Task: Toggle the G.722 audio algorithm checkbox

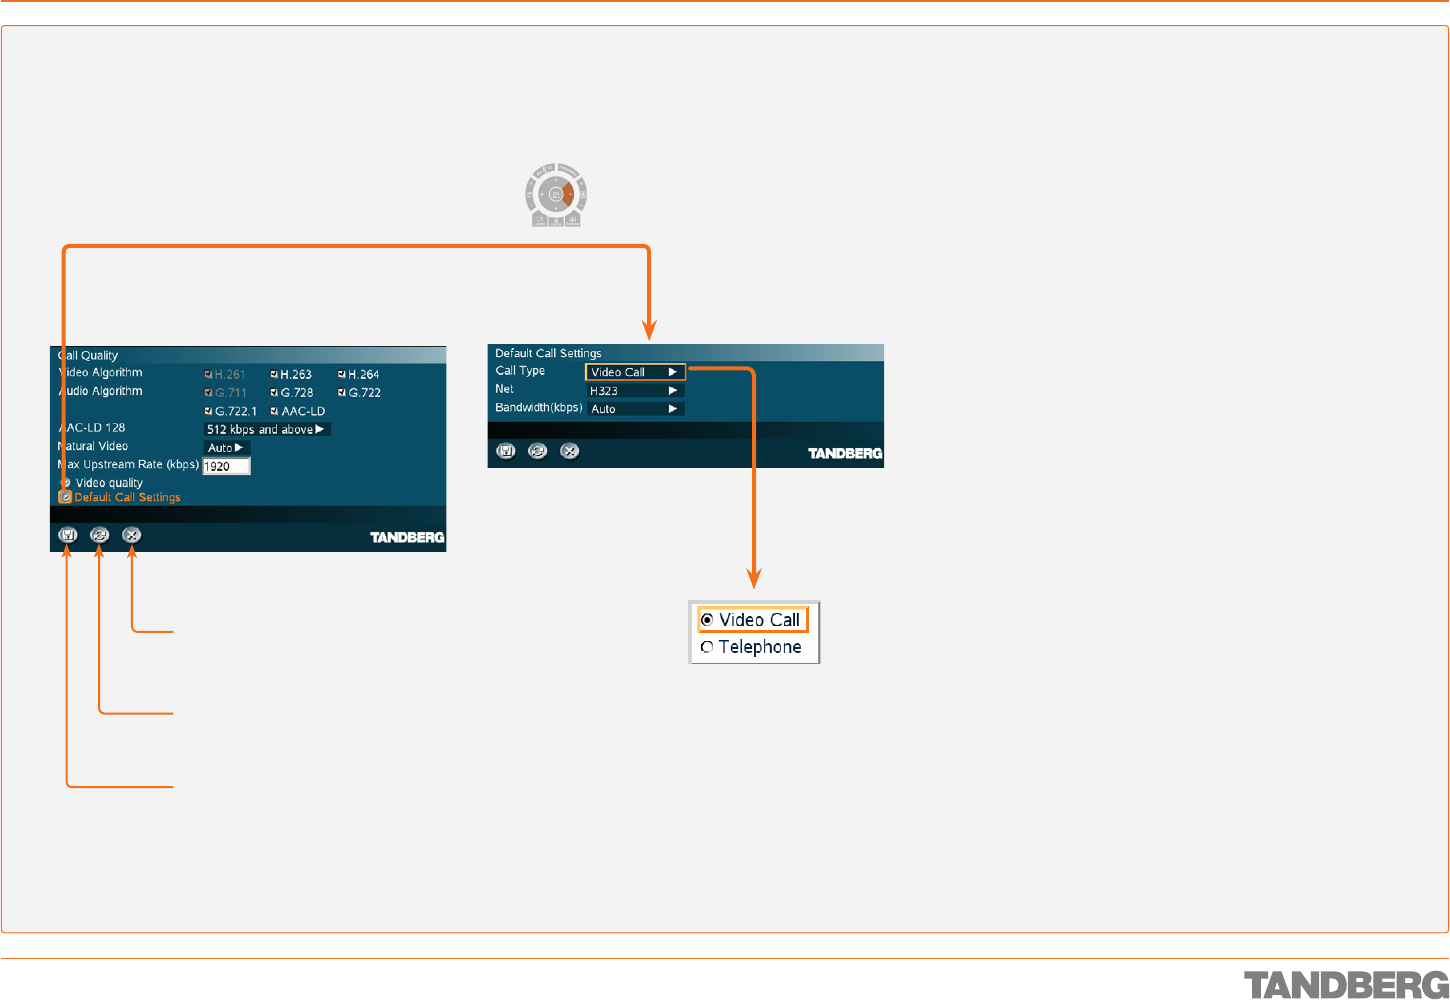Action: point(342,393)
